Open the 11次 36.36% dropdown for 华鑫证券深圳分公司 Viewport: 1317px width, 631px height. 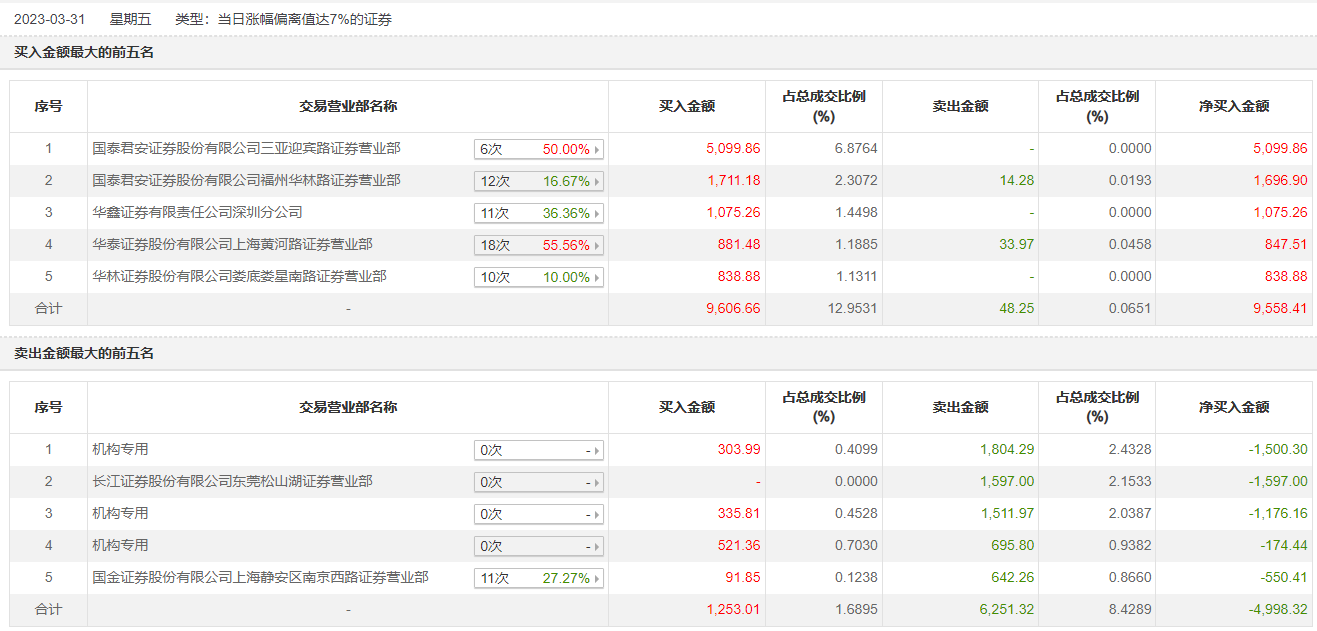[538, 213]
